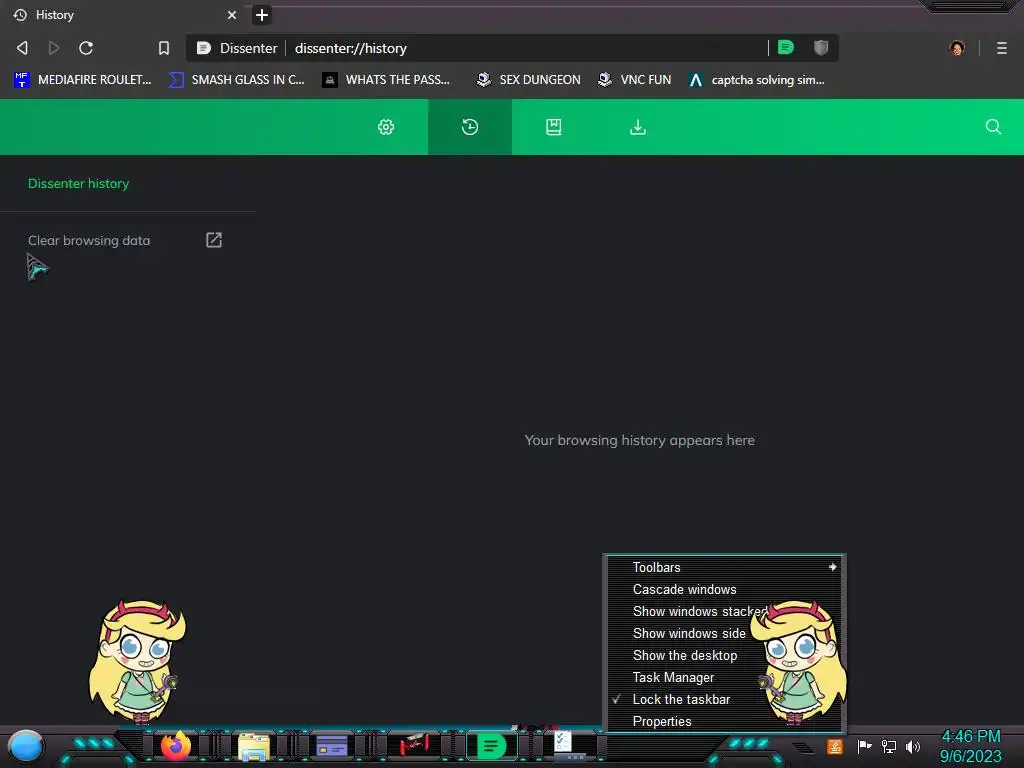Screen dimensions: 1024x768
Task: Expand the Toolbars submenu
Action: pyautogui.click(x=724, y=567)
